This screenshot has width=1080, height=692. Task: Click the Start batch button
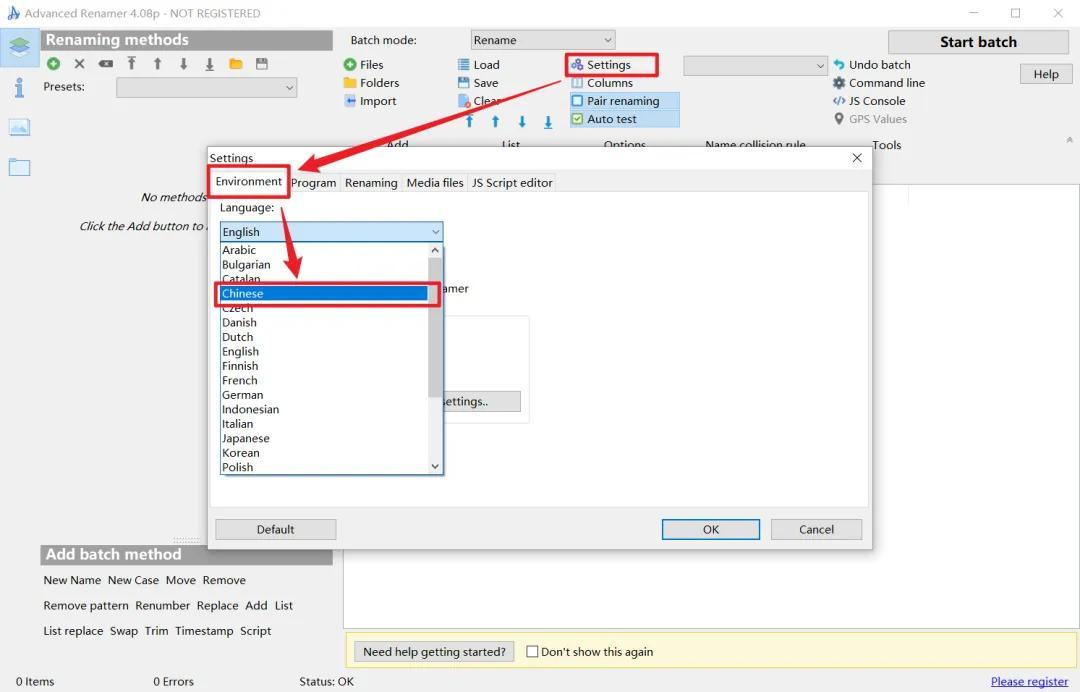(977, 42)
